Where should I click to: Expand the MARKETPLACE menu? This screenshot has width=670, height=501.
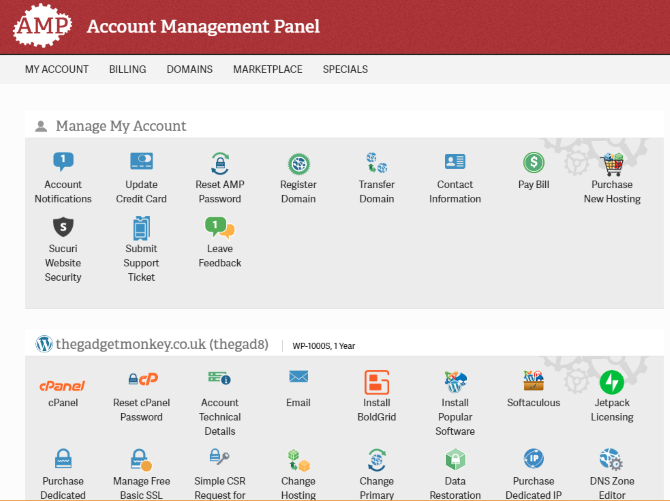268,69
